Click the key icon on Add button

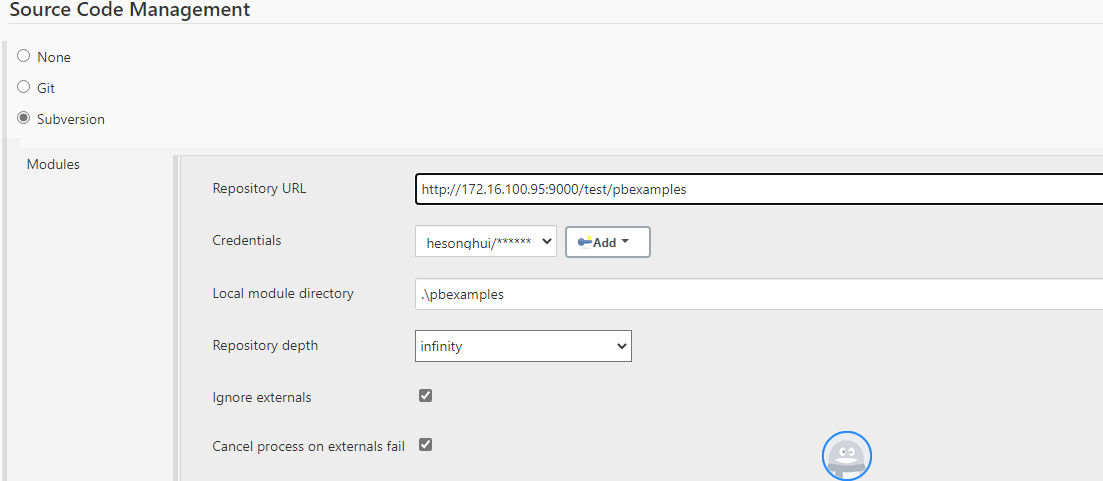584,242
